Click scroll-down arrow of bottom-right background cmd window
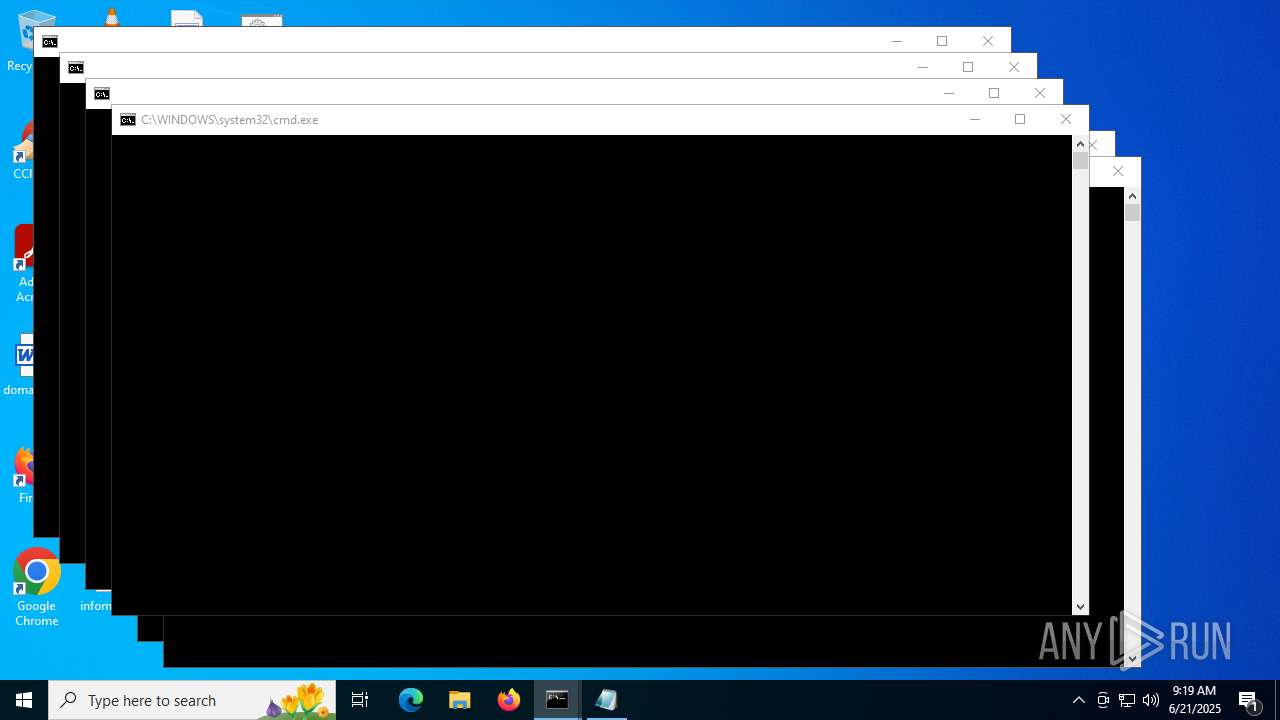This screenshot has height=720, width=1280. click(1132, 659)
